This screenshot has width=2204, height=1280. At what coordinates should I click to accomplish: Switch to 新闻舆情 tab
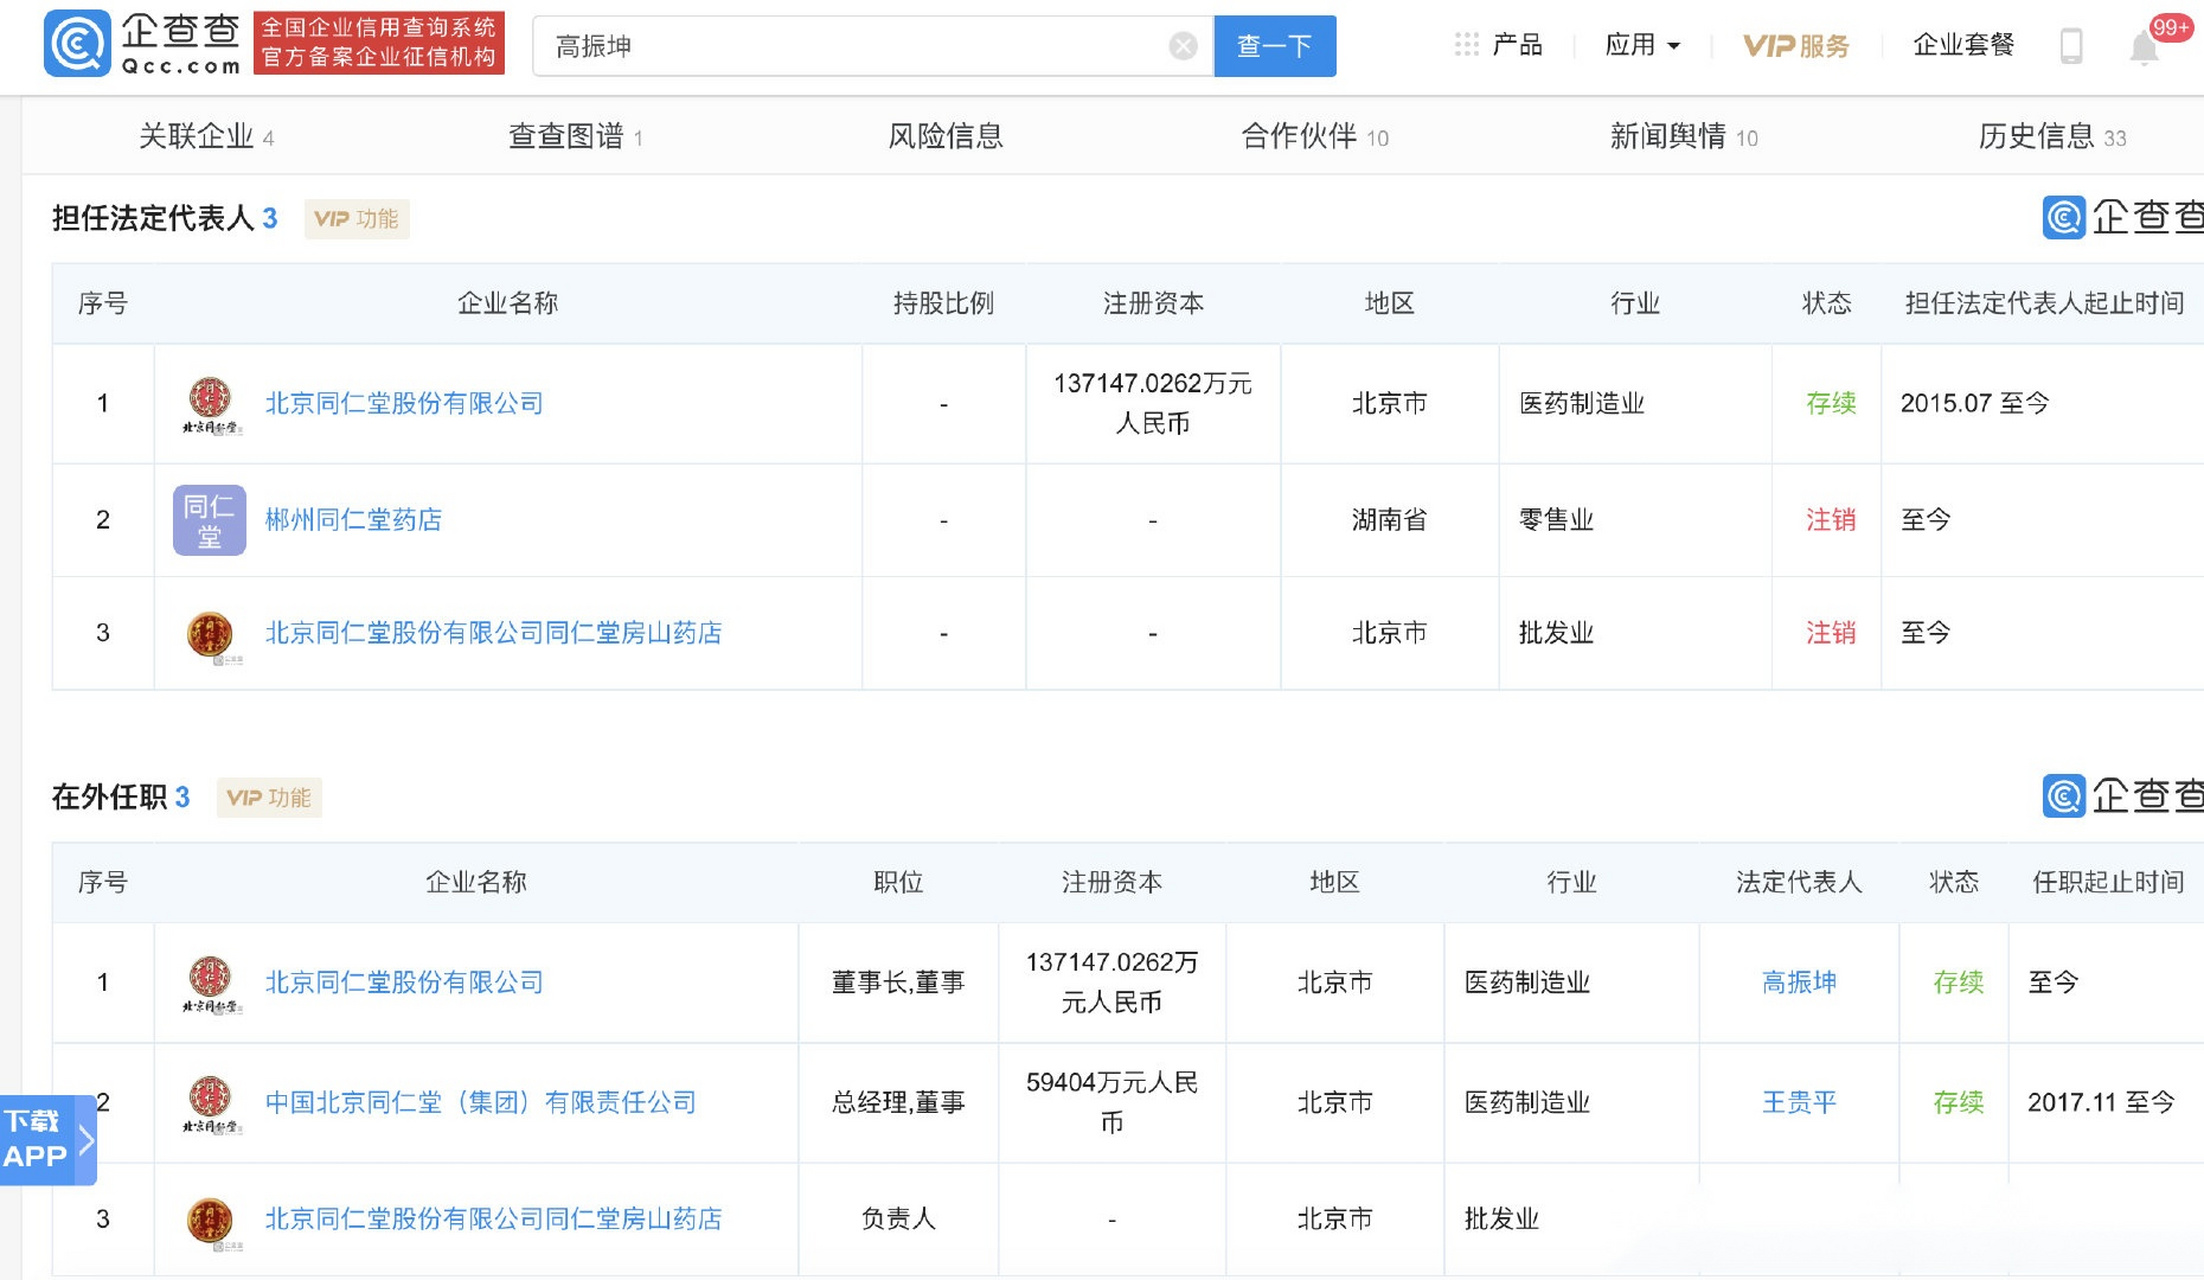coord(1683,136)
